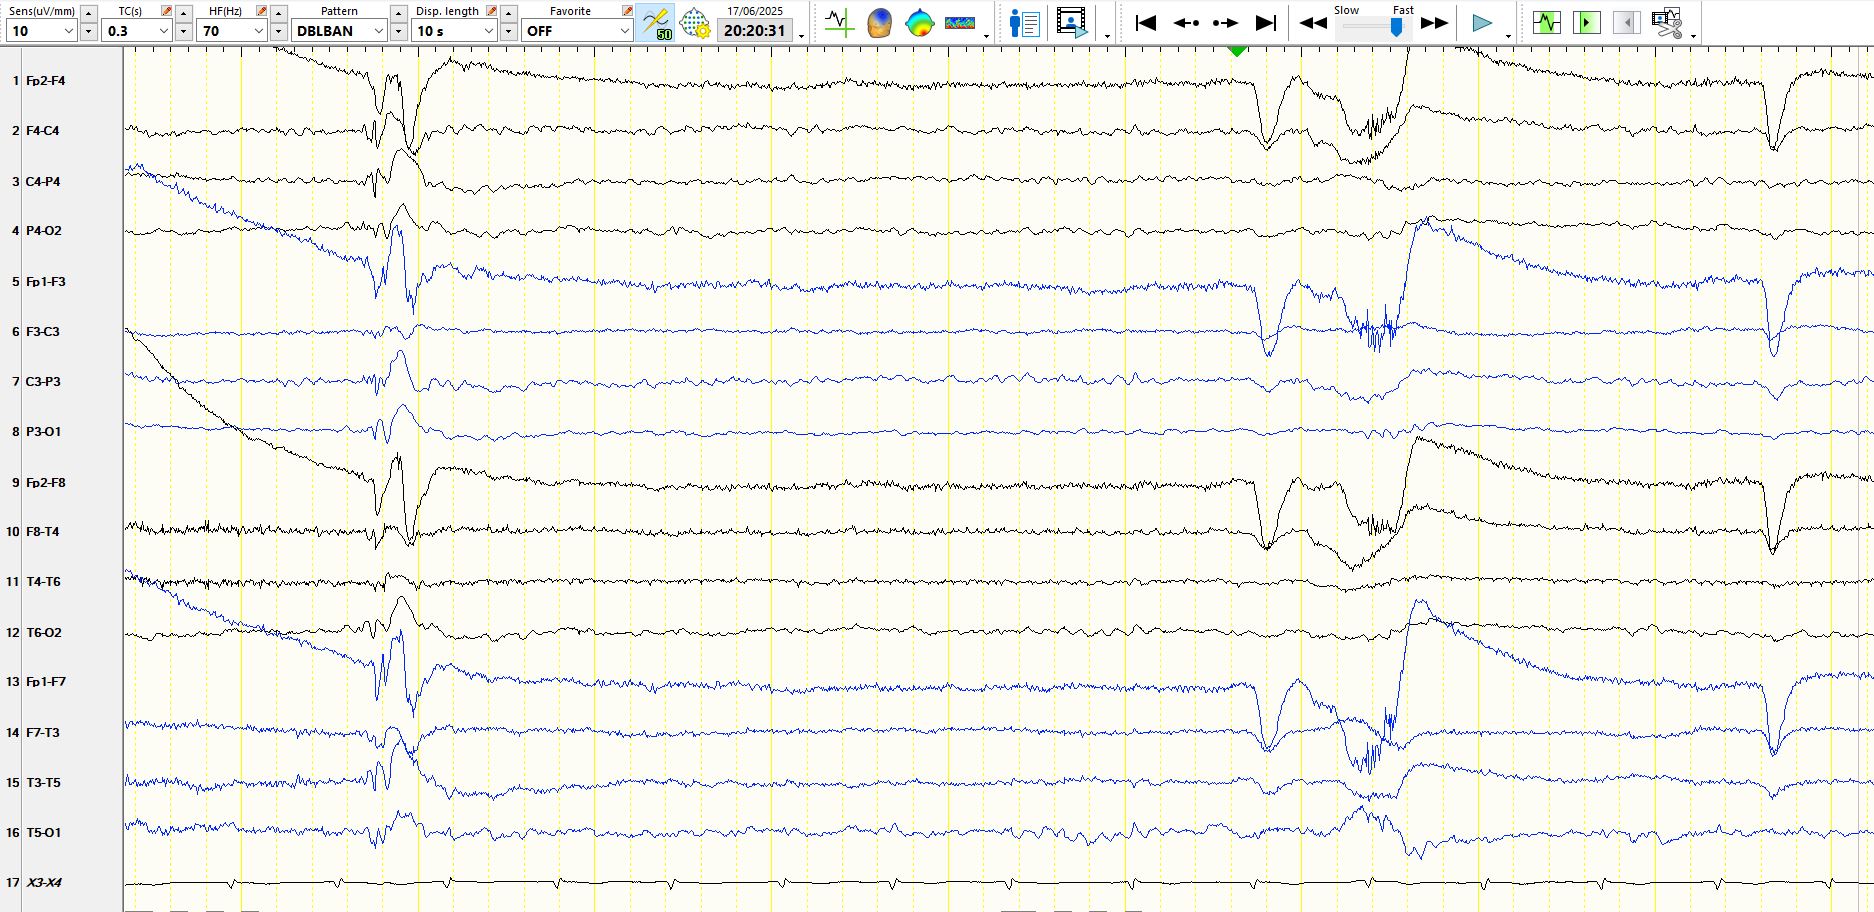
Task: Step back one increment in recording
Action: (x=1186, y=22)
